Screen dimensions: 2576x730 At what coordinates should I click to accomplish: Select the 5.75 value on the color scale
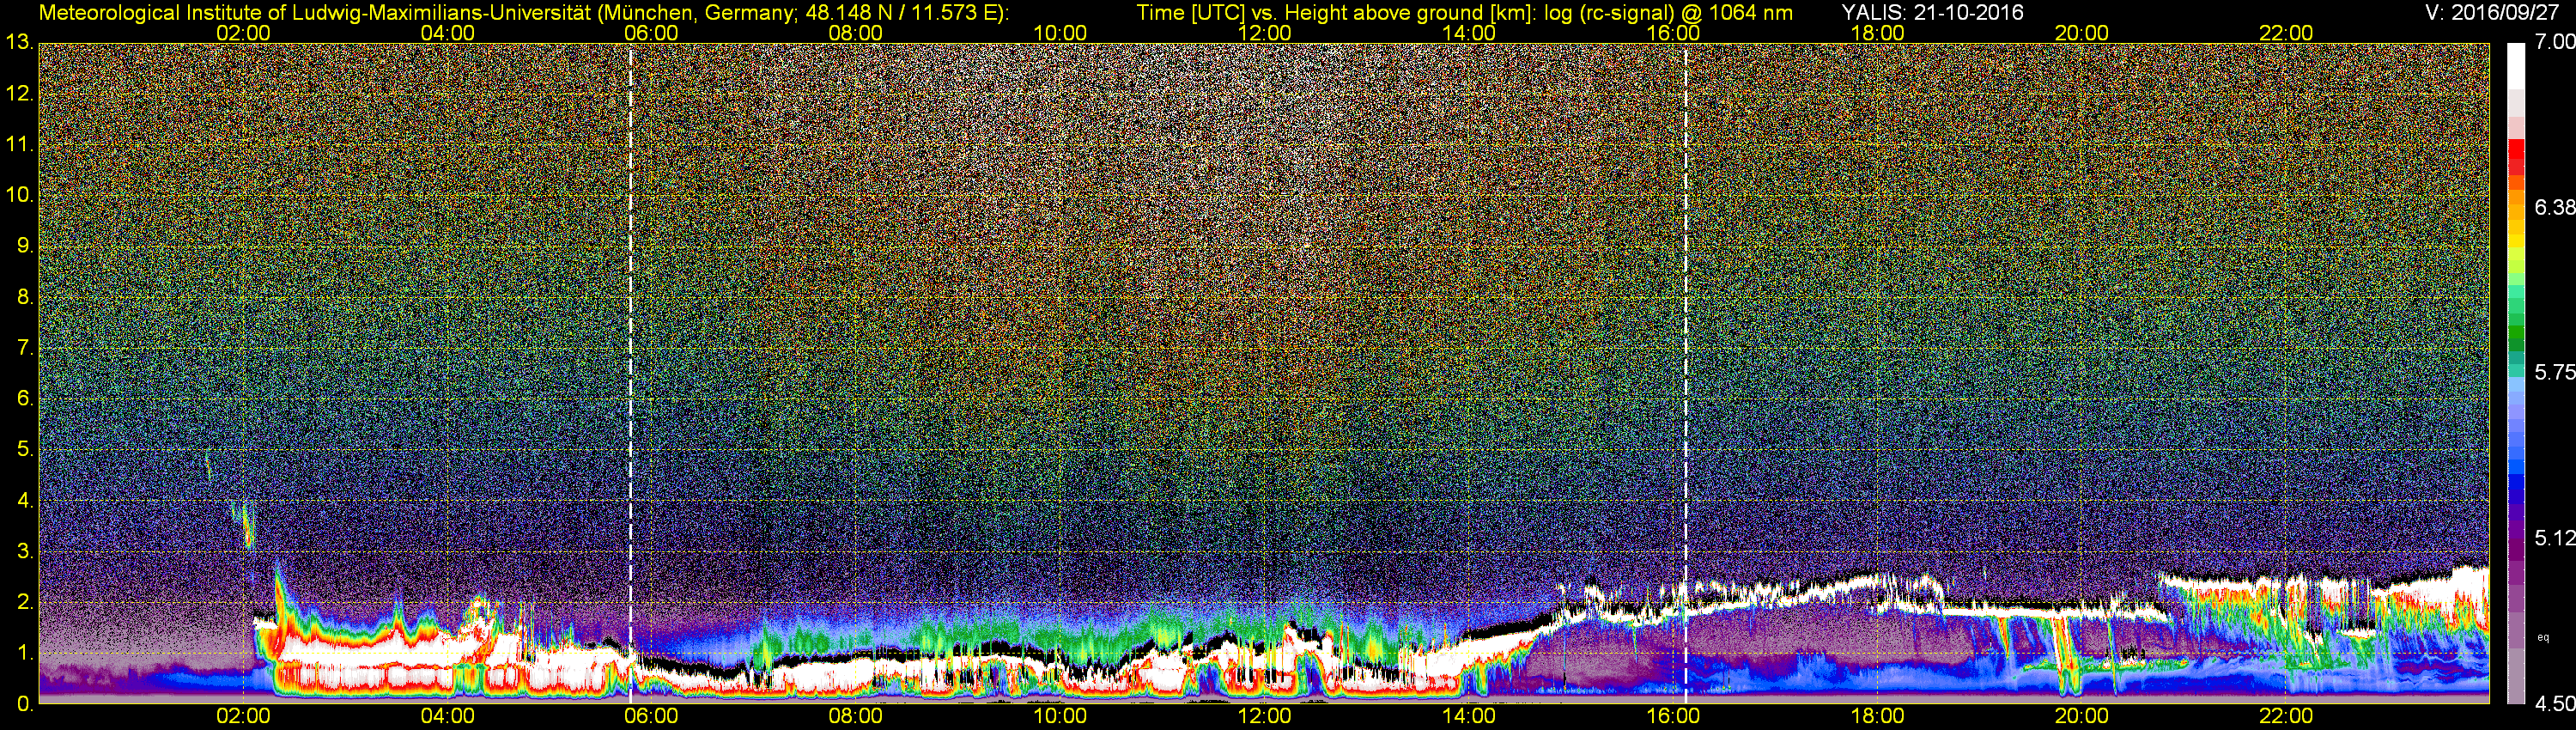tap(2555, 372)
